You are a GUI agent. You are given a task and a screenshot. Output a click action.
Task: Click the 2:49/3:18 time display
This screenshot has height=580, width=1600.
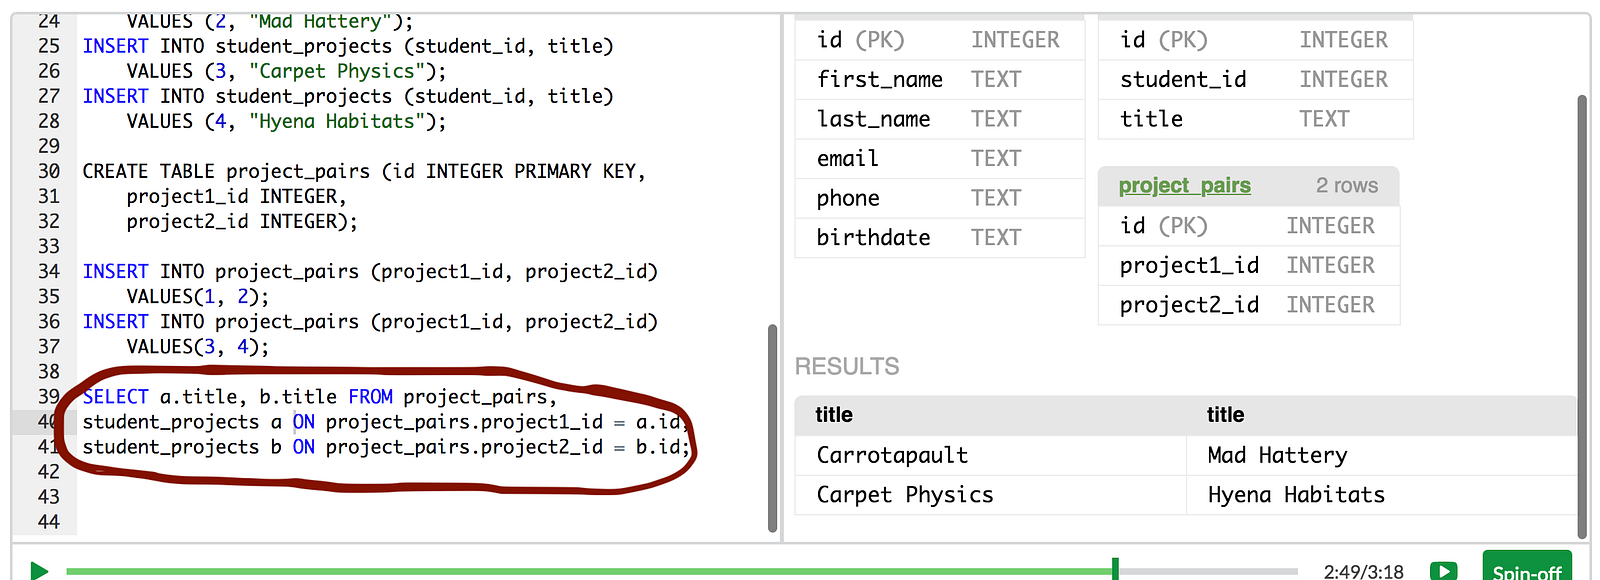pyautogui.click(x=1363, y=572)
